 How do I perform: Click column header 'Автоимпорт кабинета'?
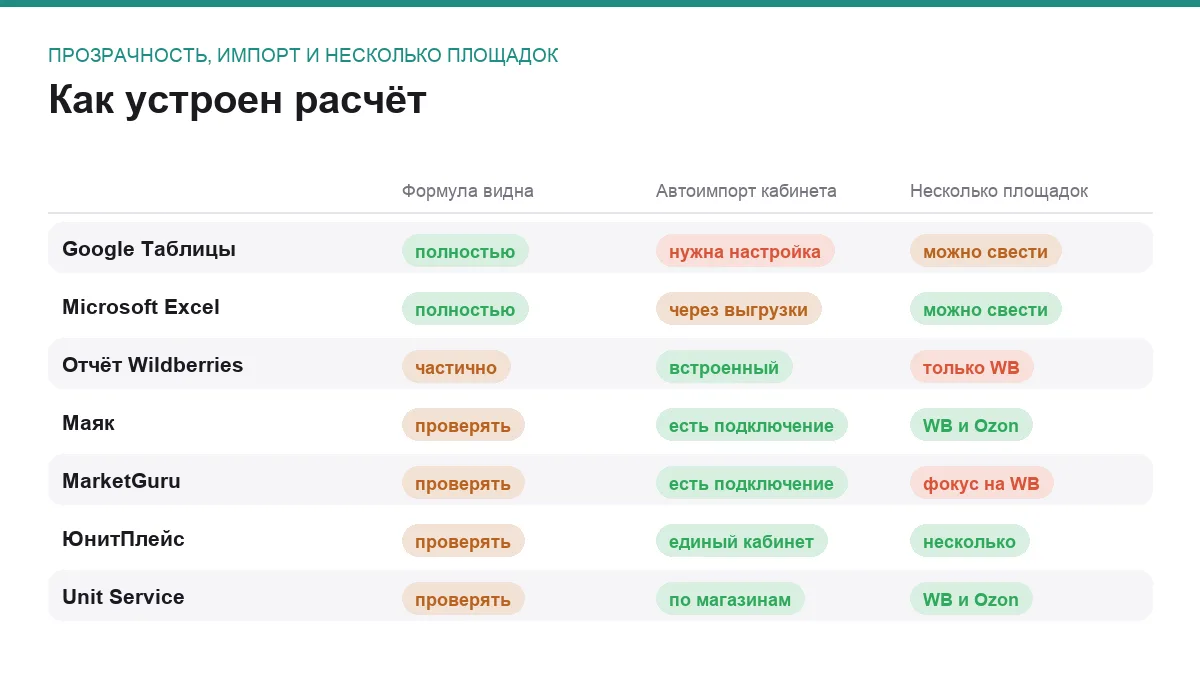[746, 191]
